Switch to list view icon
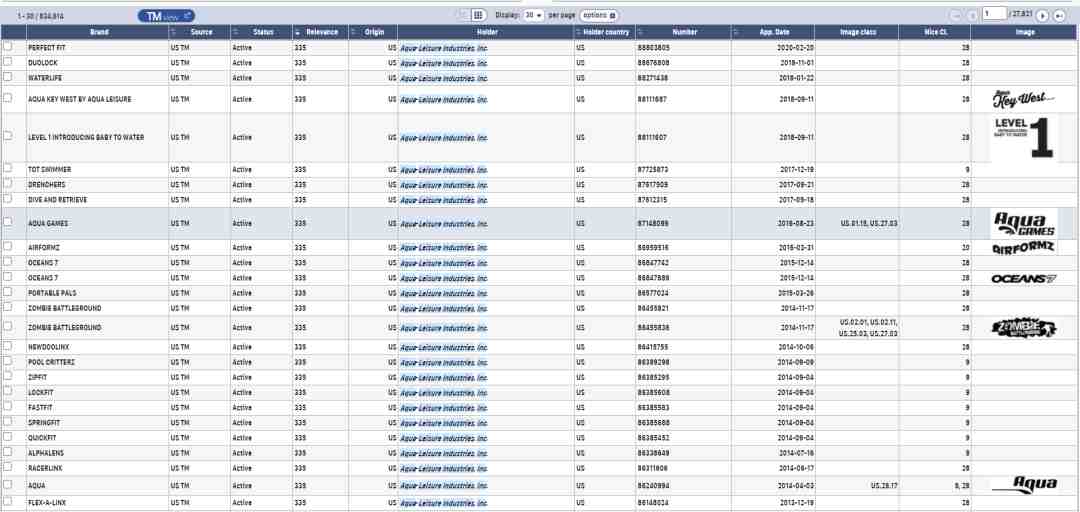1080x512 pixels. [463, 15]
